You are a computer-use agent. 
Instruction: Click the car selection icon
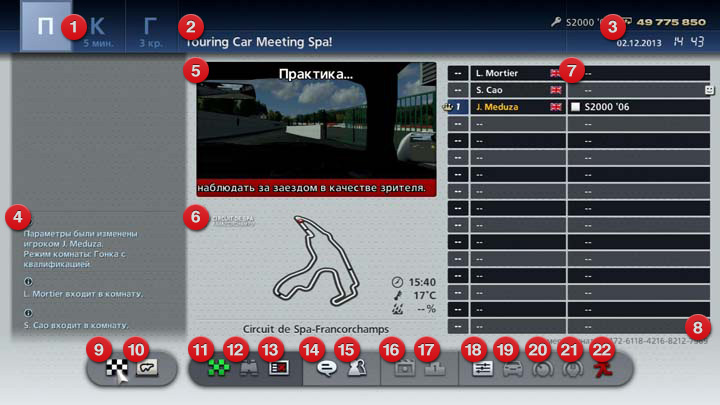pos(509,368)
